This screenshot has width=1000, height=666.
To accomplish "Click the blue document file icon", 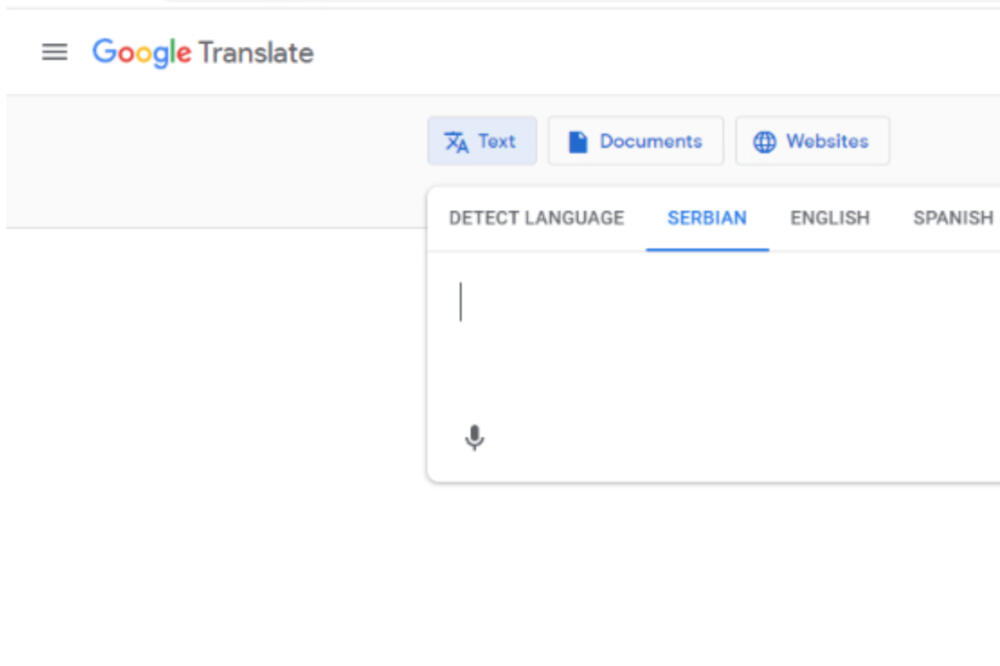I will click(x=577, y=142).
